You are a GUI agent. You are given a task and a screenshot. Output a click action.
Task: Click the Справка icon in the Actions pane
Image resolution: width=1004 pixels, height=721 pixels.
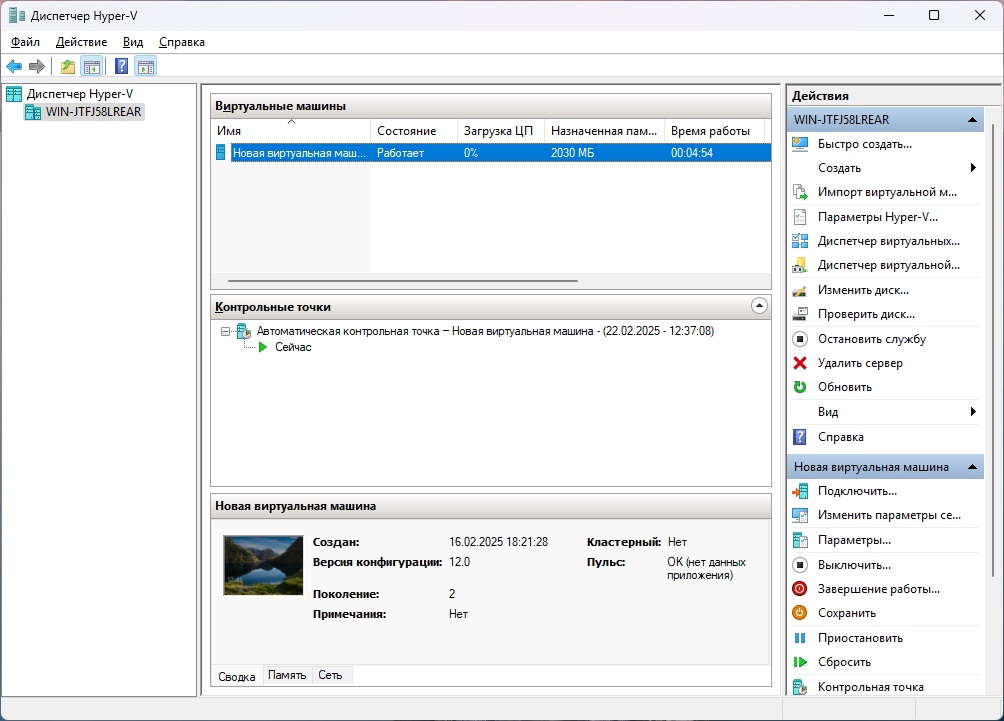pos(800,437)
